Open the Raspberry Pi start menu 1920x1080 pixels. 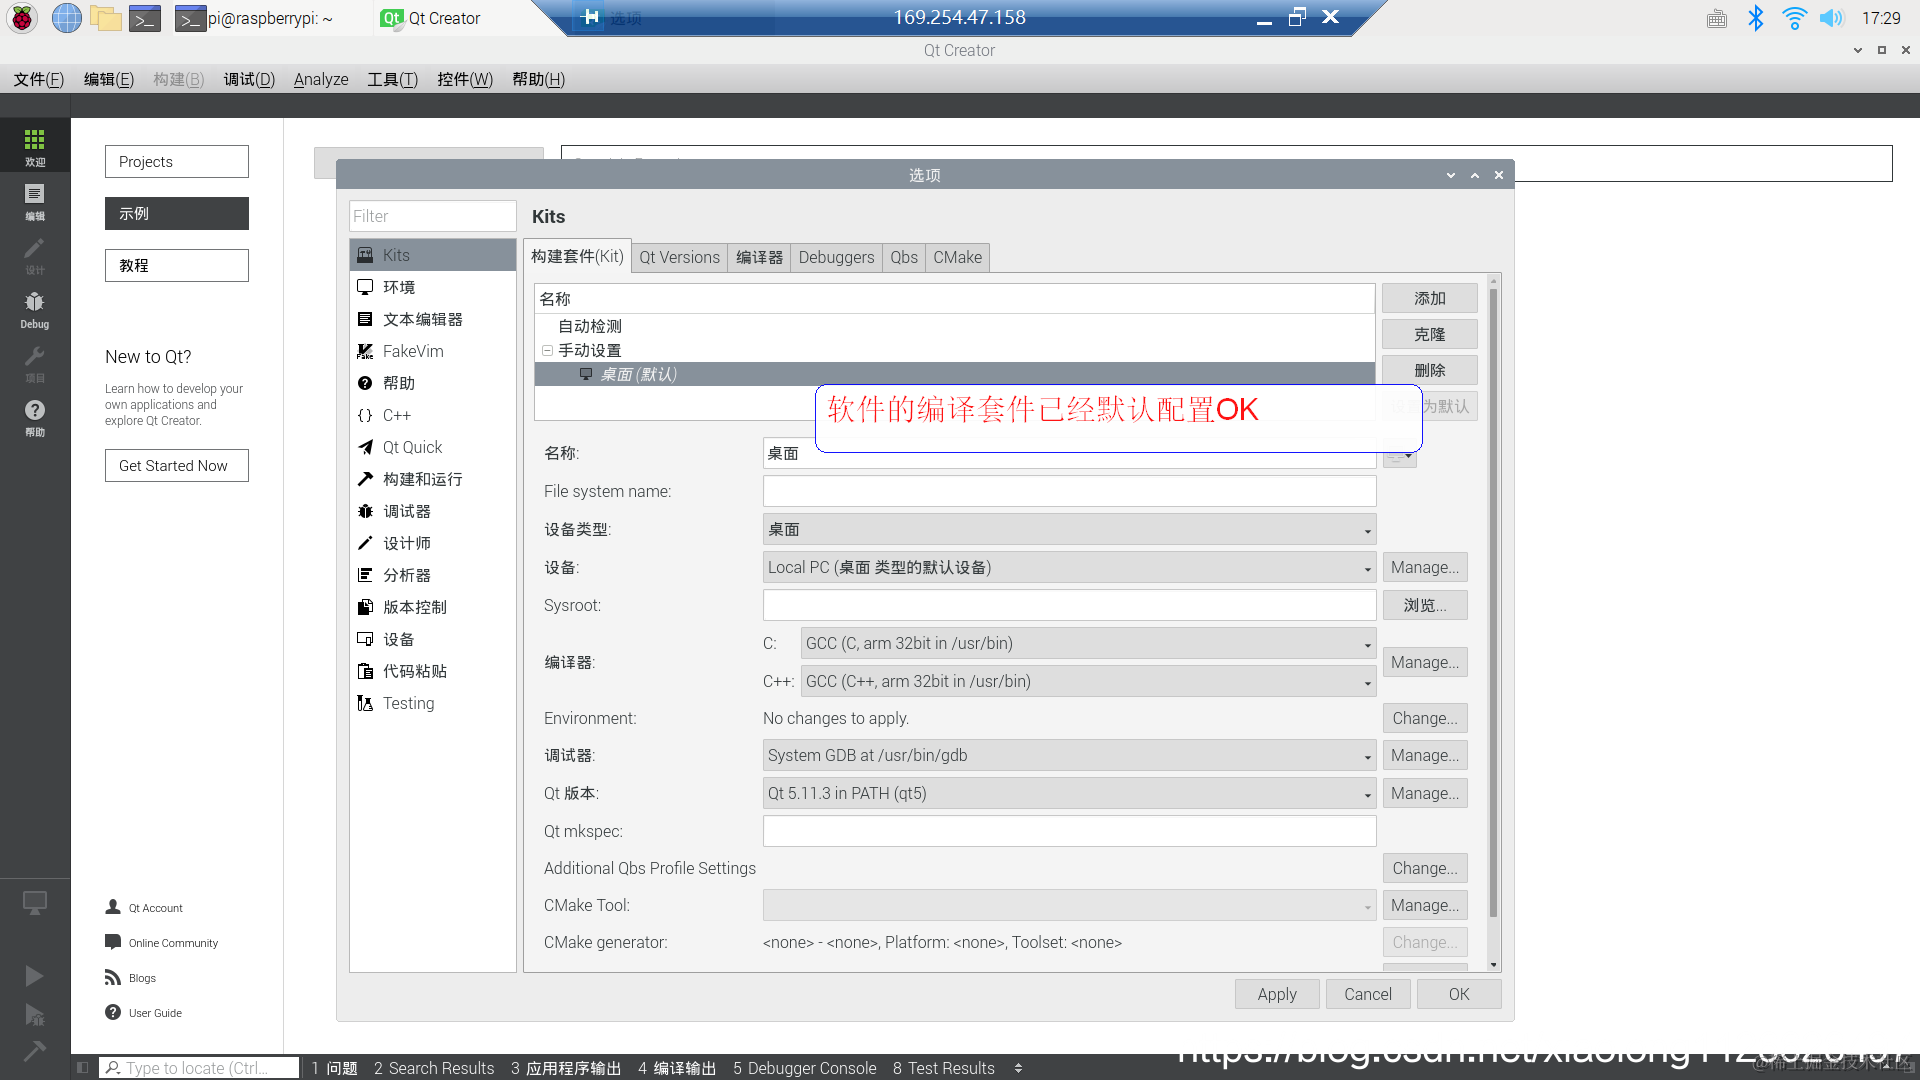(22, 18)
